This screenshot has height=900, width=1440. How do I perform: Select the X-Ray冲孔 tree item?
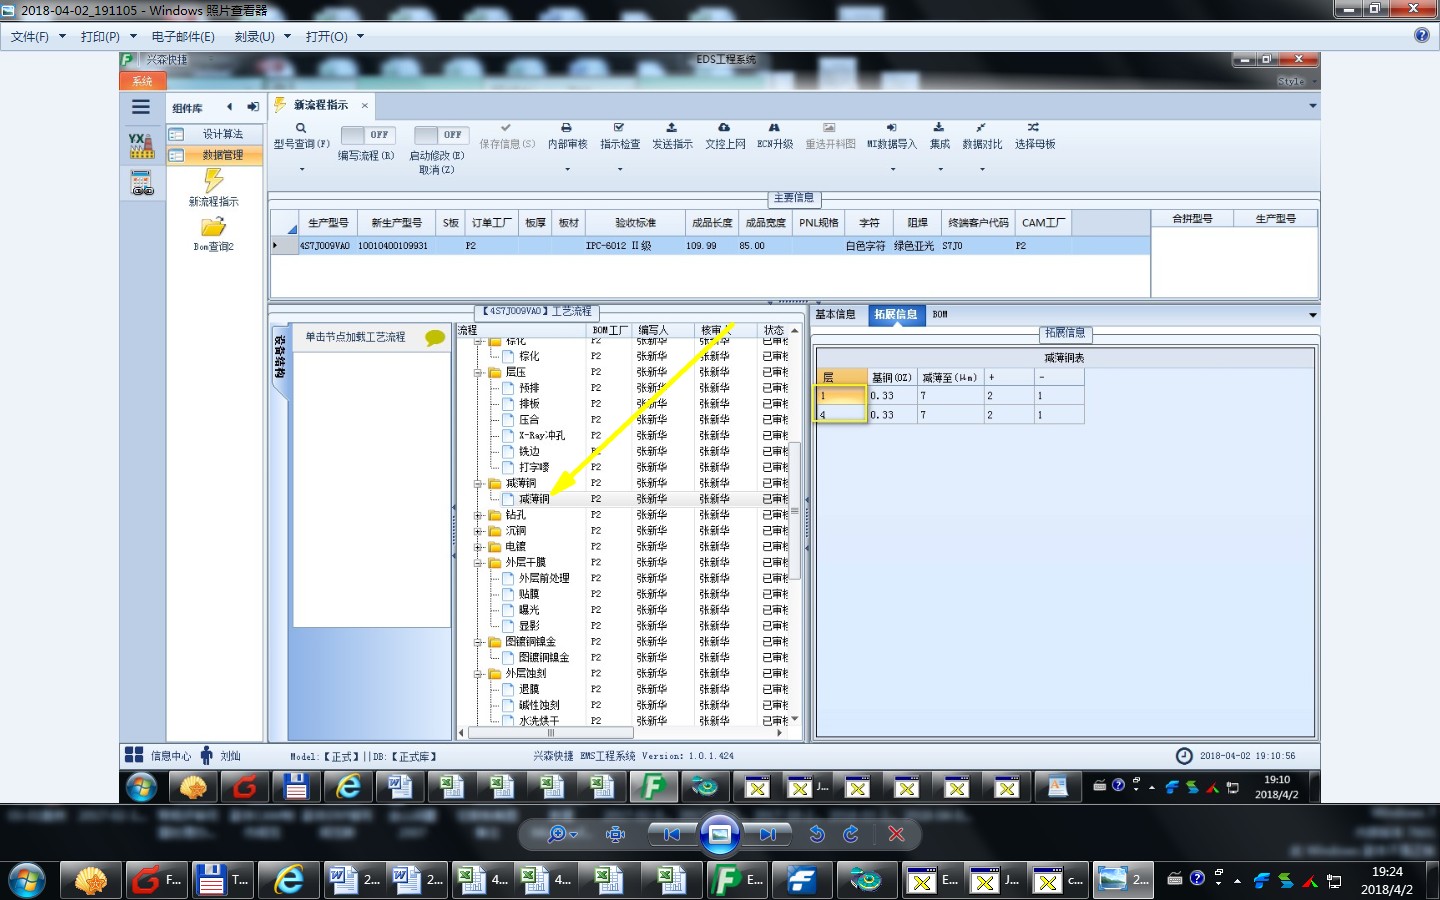pos(542,436)
